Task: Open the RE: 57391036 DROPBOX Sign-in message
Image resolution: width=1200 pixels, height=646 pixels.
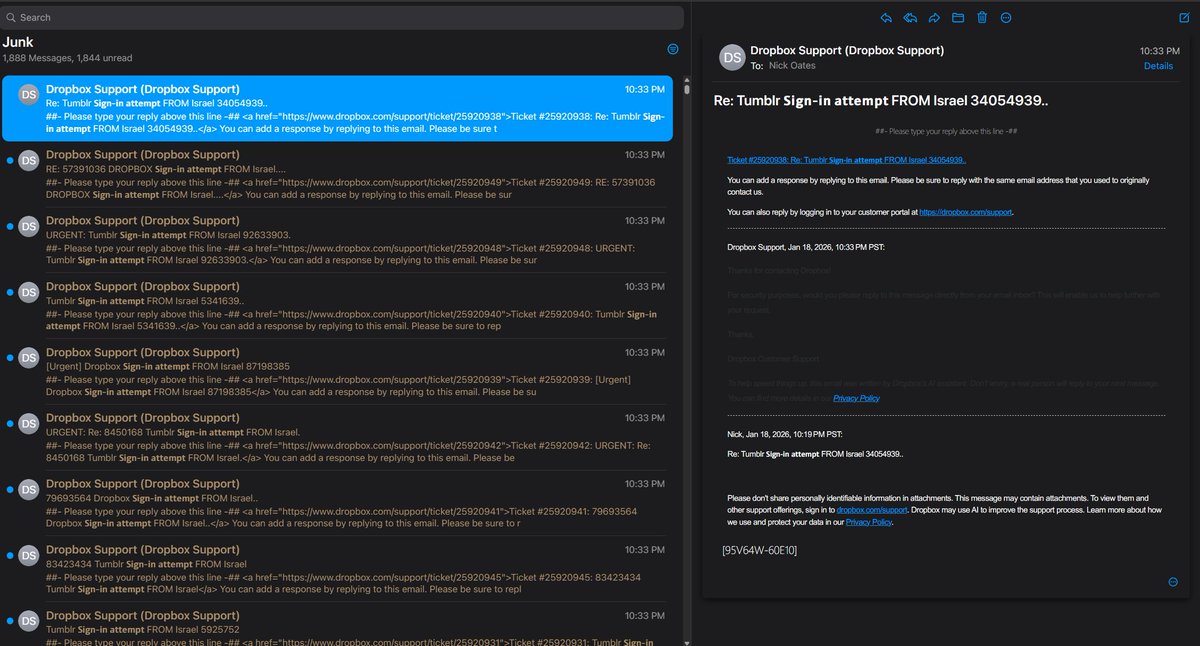Action: (337, 174)
